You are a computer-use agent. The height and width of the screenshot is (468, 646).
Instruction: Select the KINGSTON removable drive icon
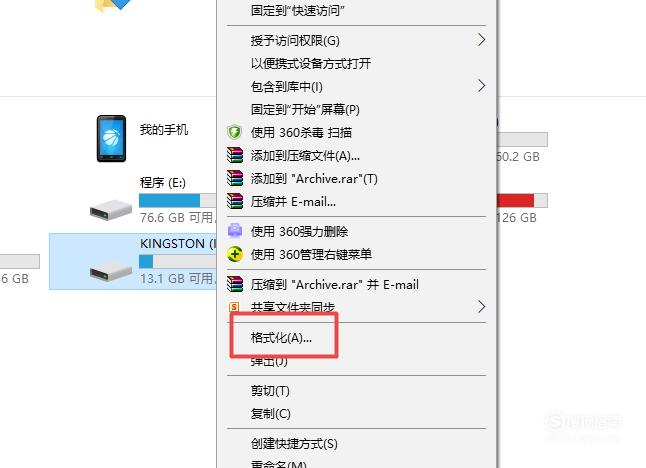click(x=111, y=271)
